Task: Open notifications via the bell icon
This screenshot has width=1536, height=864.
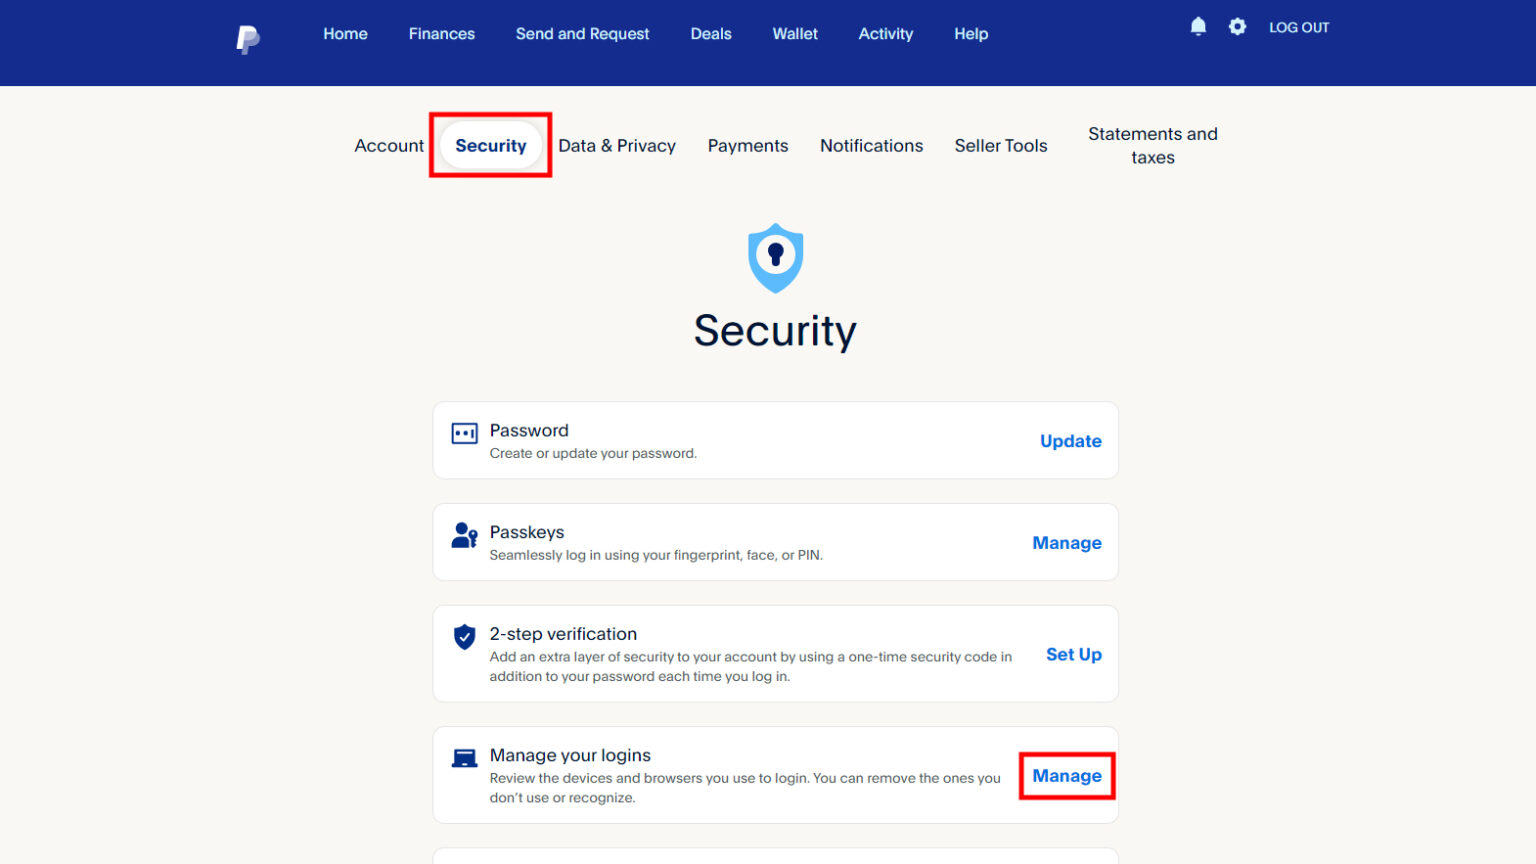Action: coord(1198,26)
